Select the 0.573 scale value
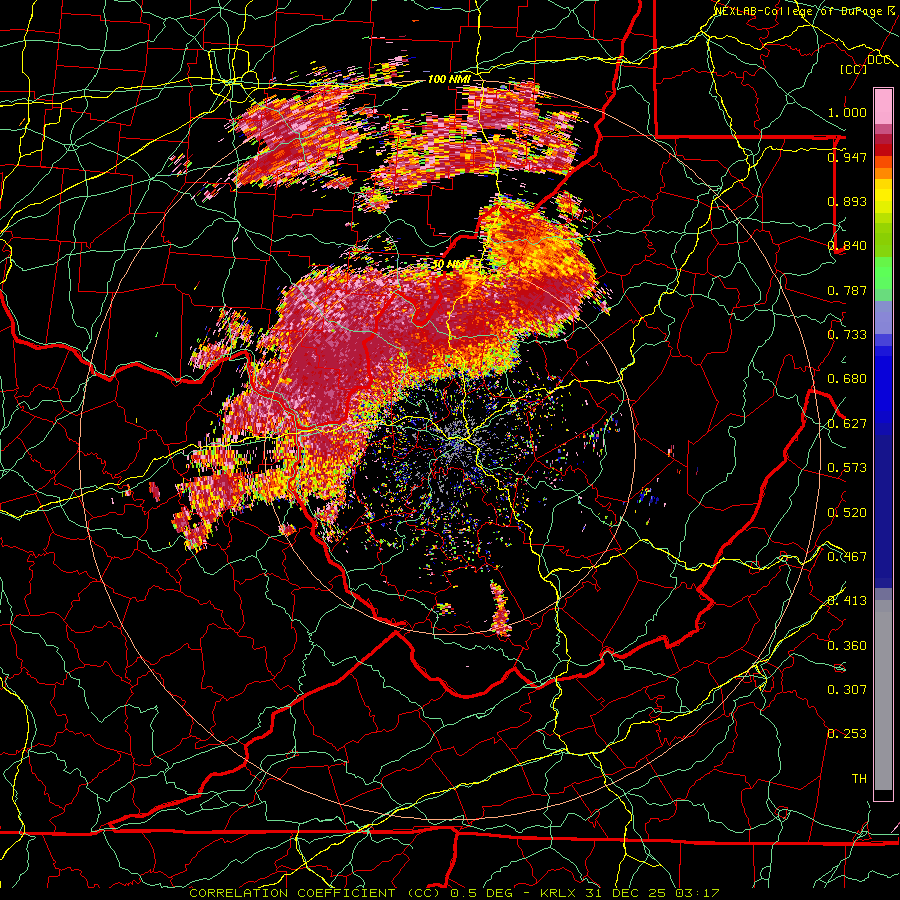The image size is (900, 900). 847,468
